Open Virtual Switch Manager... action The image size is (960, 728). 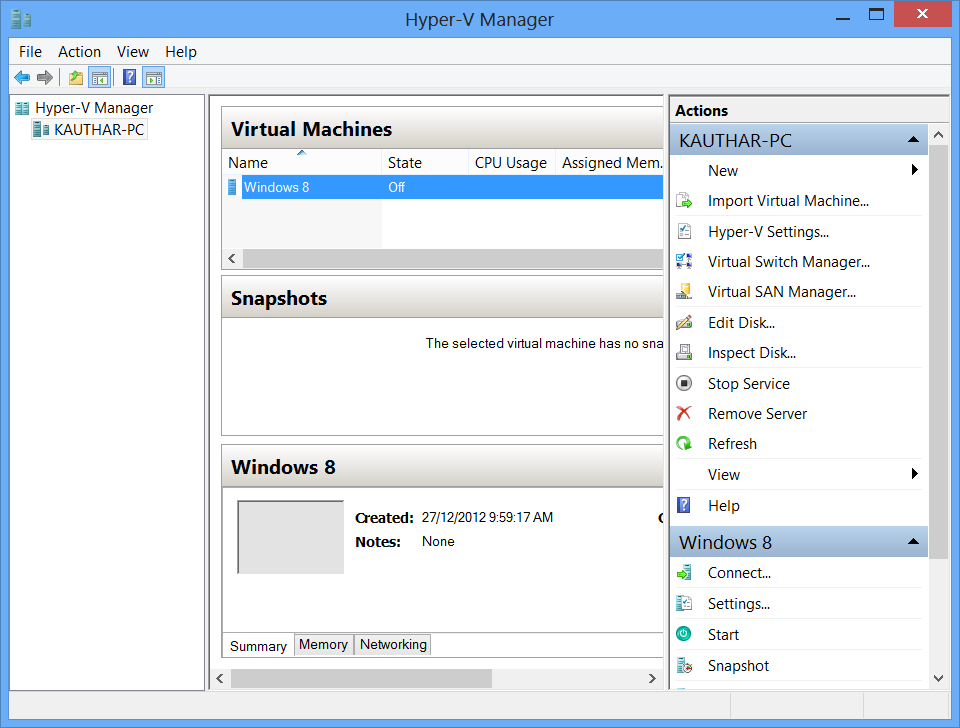point(789,262)
